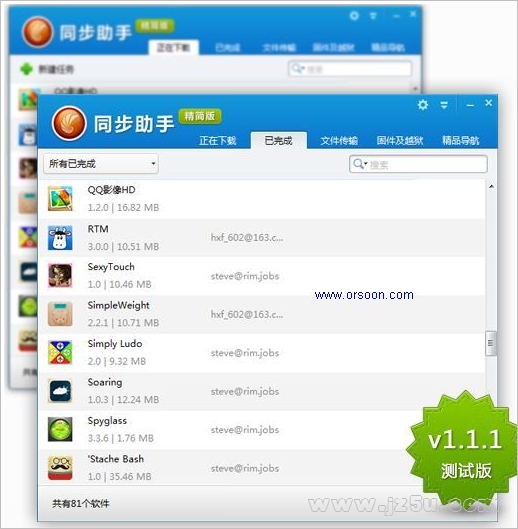Open the 所有已完成 filter dropdown
The image size is (518, 529).
(101, 164)
